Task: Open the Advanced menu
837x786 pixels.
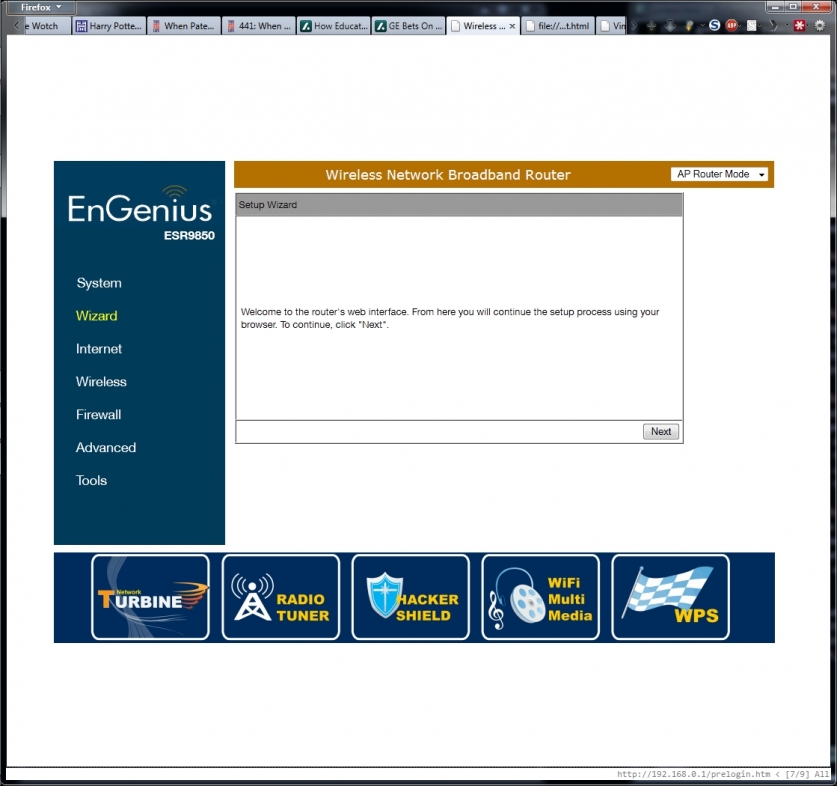Action: click(106, 447)
